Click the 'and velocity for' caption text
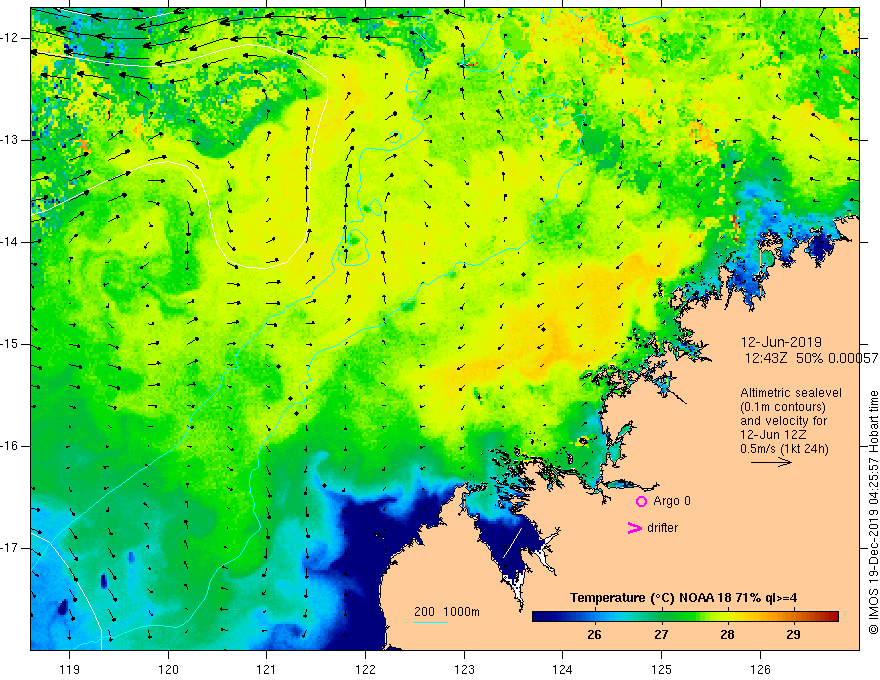The image size is (880, 680). (x=783, y=421)
